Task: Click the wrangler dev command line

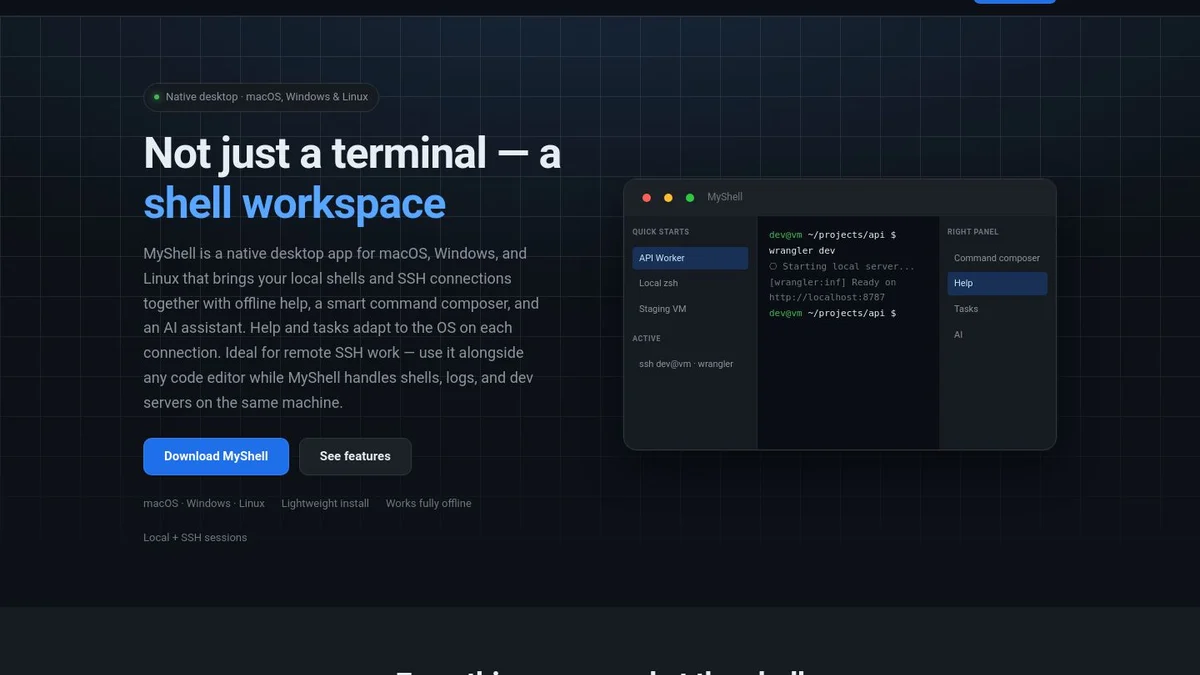Action: click(x=802, y=251)
